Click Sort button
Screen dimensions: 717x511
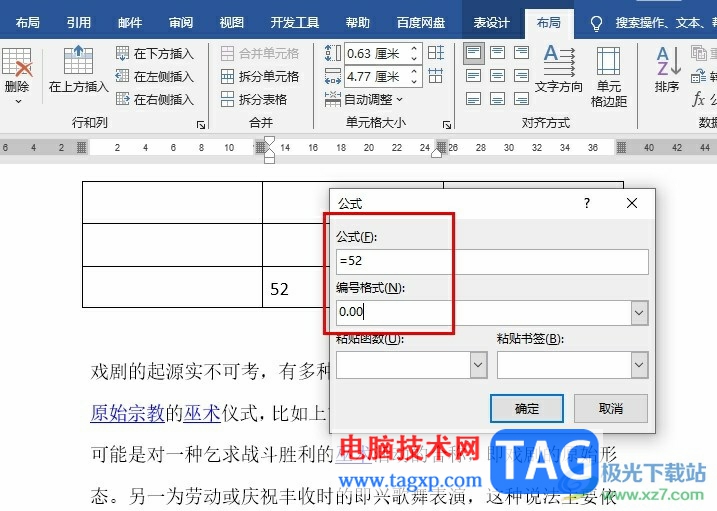pos(667,69)
